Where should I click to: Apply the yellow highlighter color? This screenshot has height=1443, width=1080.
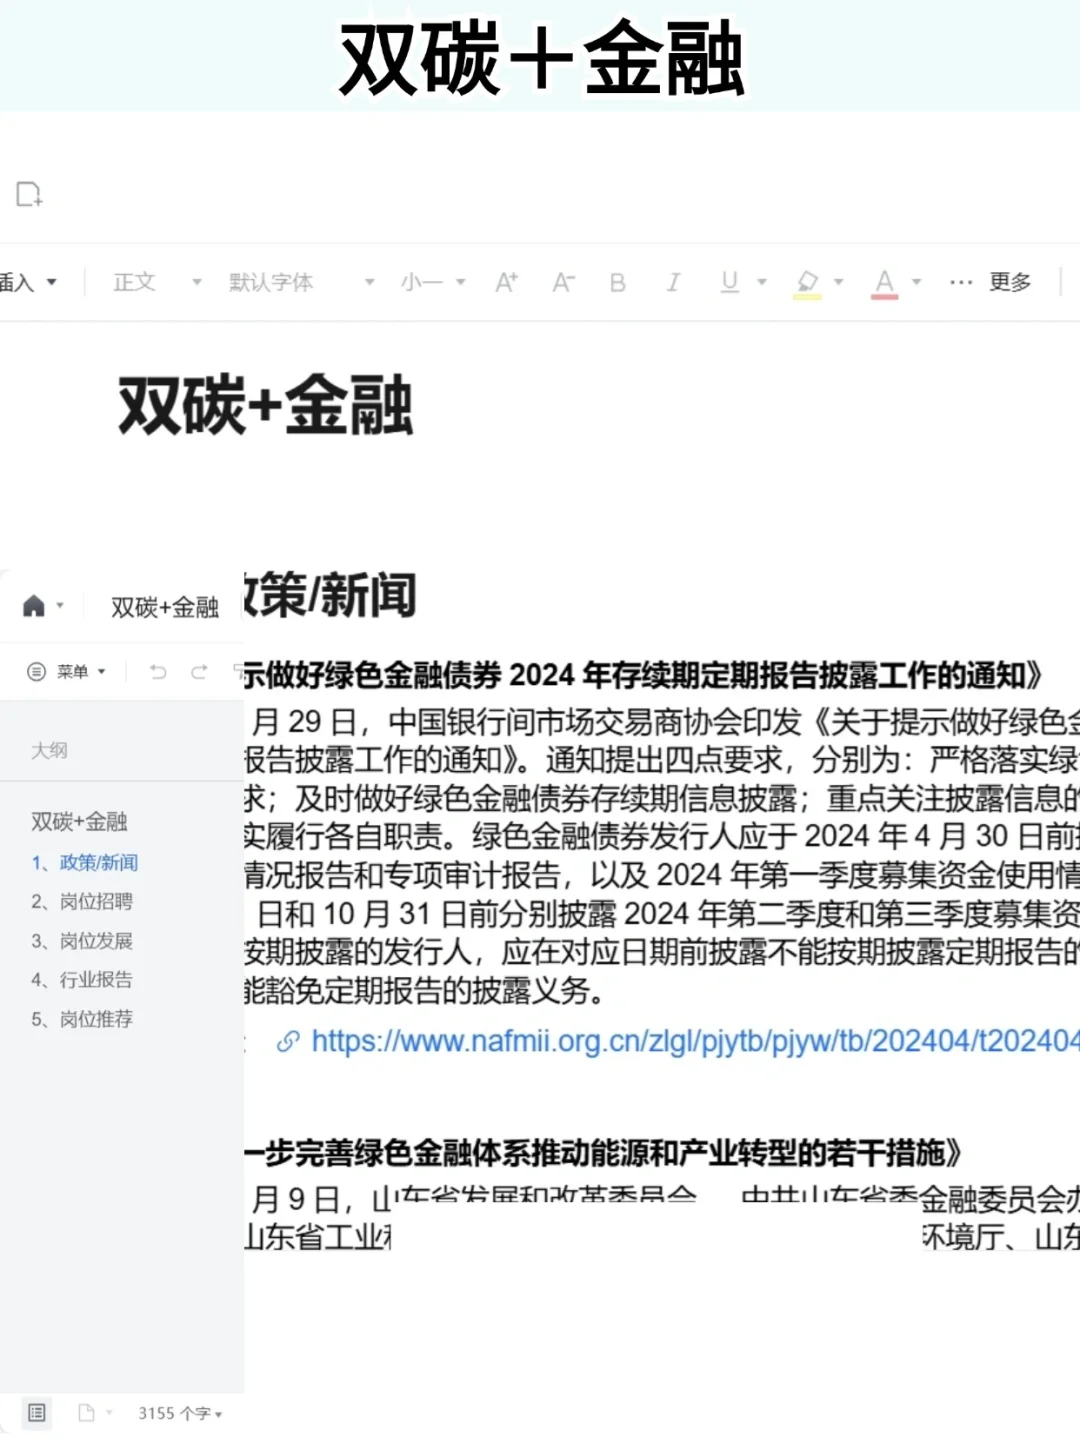[807, 284]
